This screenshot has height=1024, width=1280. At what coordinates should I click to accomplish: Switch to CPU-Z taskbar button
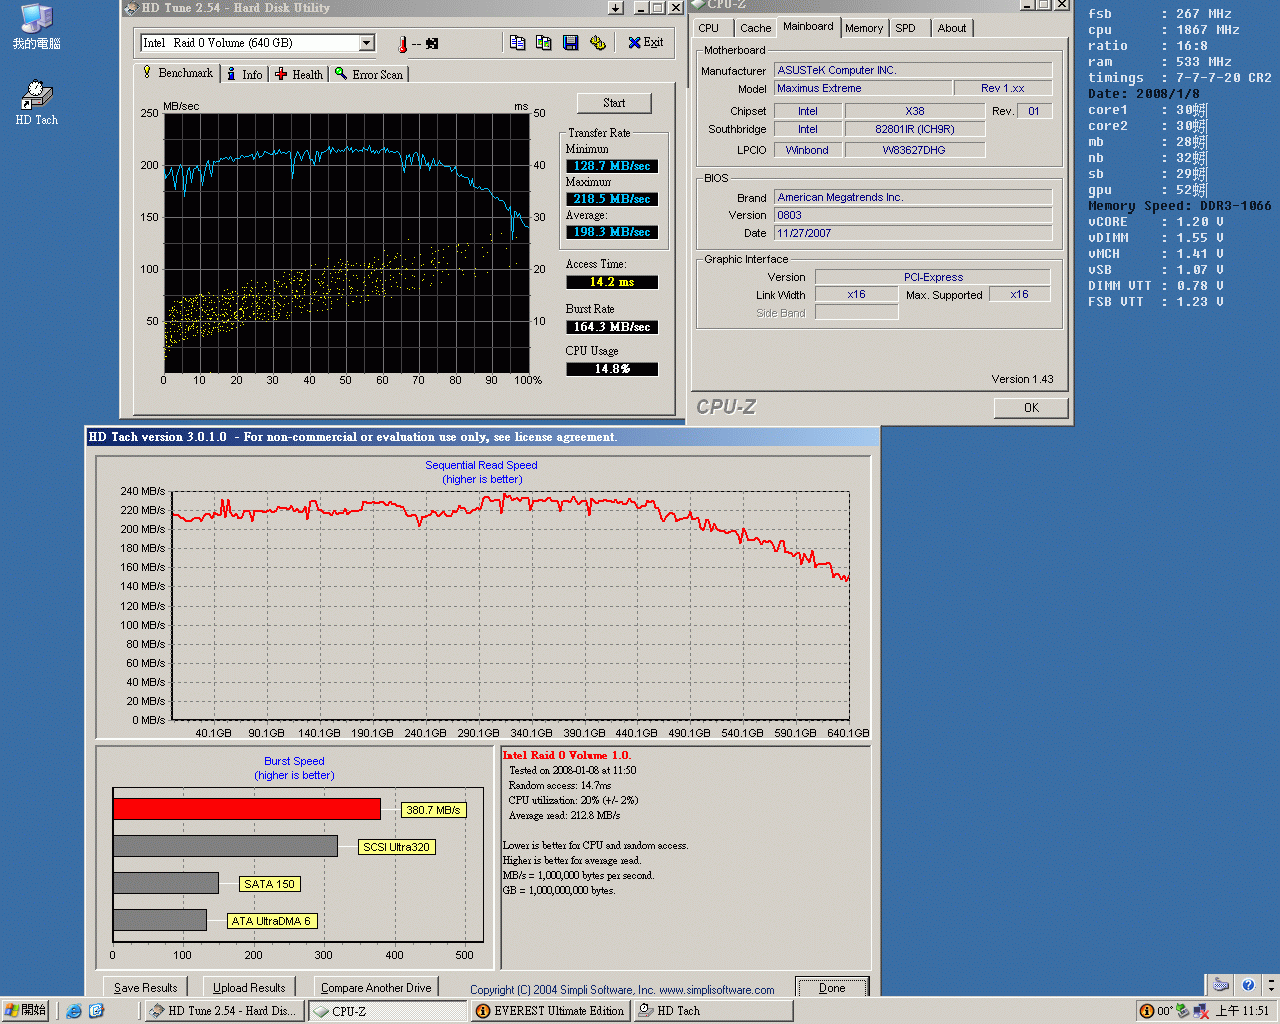pos(388,1011)
